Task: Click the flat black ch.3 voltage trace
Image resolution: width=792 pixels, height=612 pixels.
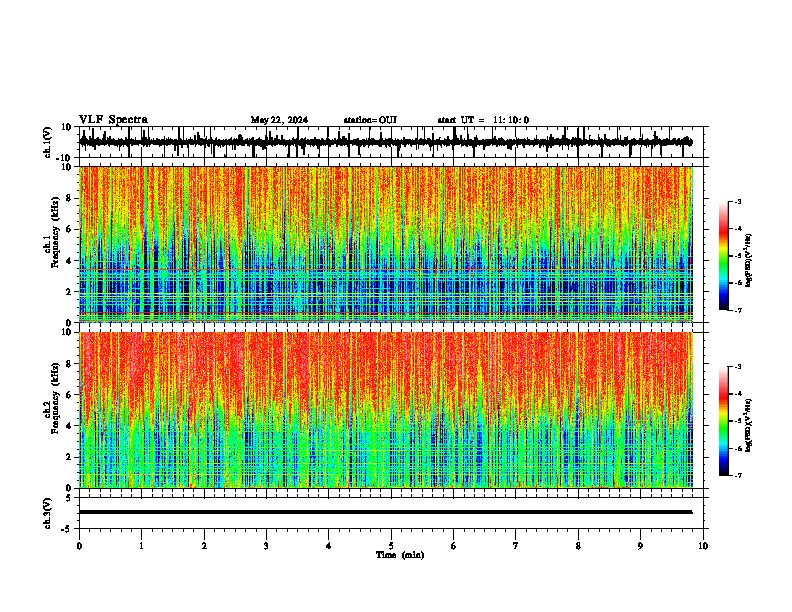Action: [x=386, y=512]
